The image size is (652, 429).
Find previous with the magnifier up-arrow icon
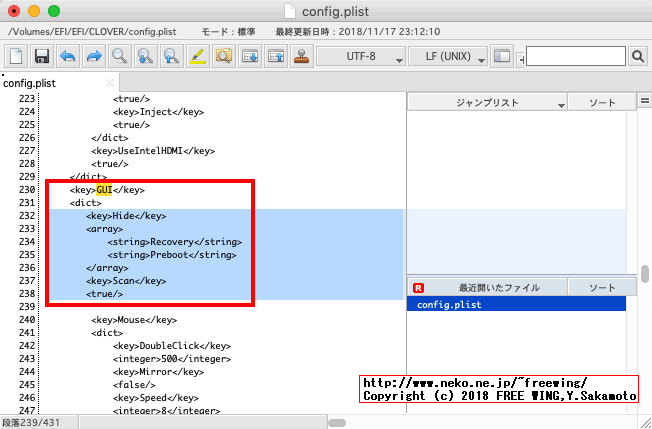(172, 56)
